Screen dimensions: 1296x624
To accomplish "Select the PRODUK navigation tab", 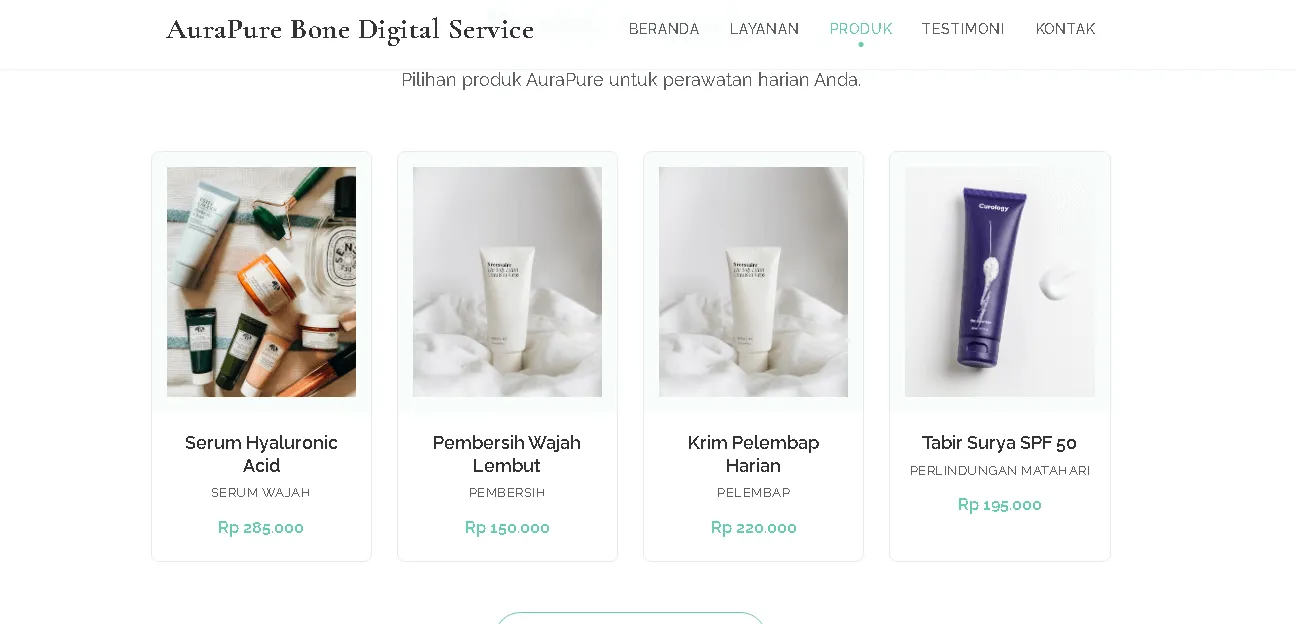I will (860, 29).
